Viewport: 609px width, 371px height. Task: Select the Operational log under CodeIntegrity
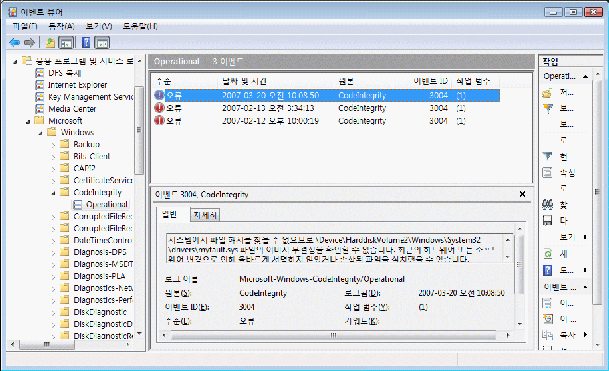106,204
